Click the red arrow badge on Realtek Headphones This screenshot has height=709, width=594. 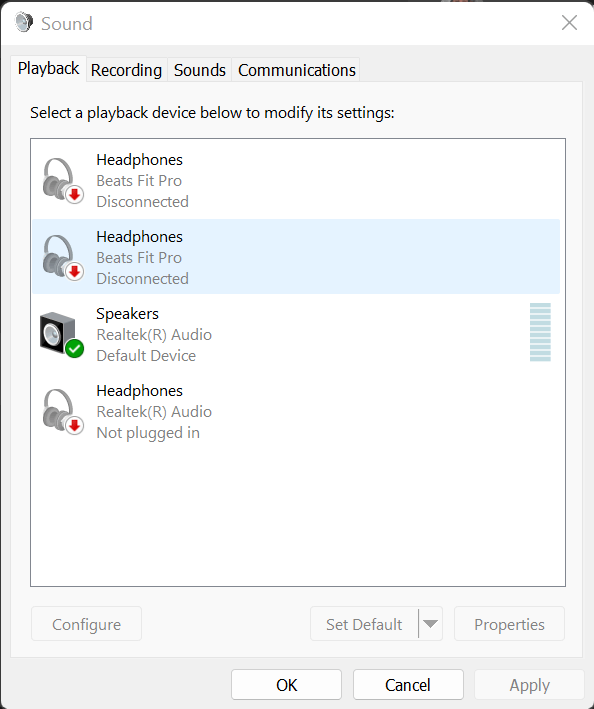pos(75,425)
